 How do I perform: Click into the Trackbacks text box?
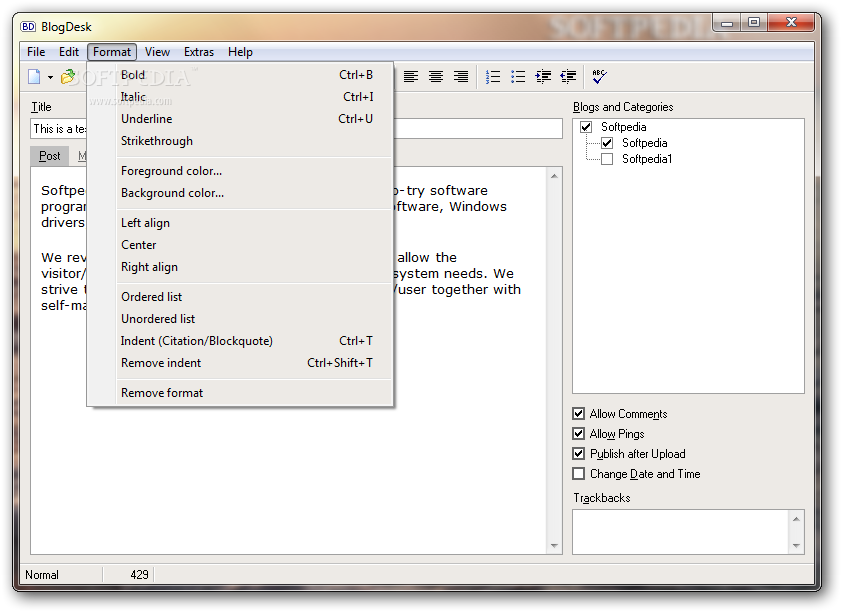pos(681,531)
